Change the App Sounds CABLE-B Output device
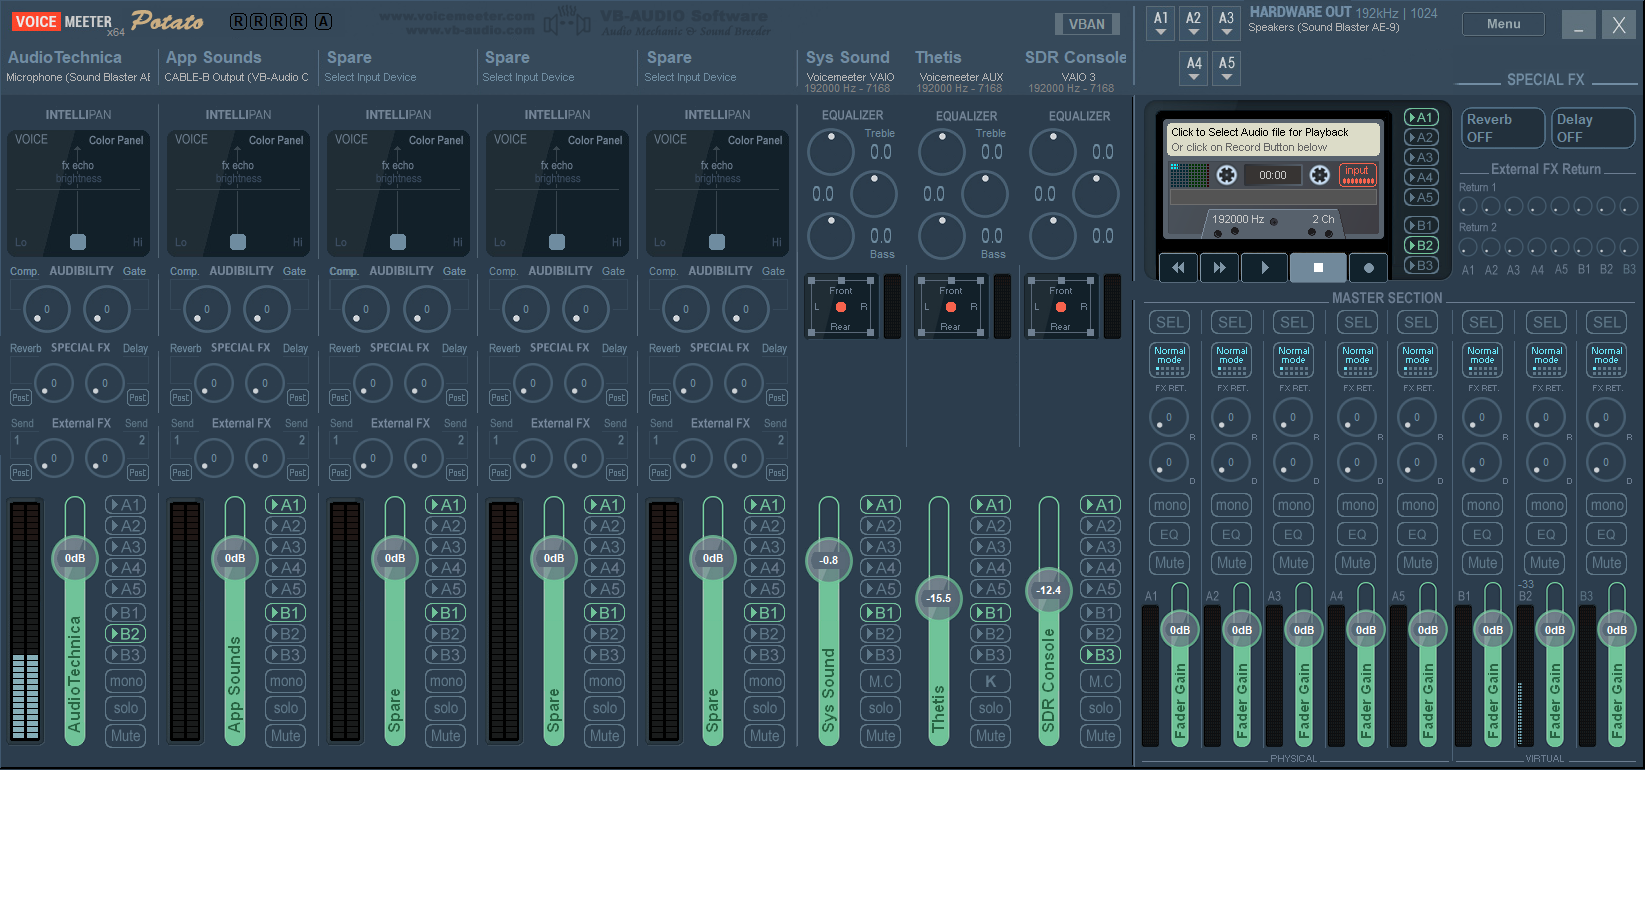The height and width of the screenshot is (900, 1645). click(x=236, y=77)
